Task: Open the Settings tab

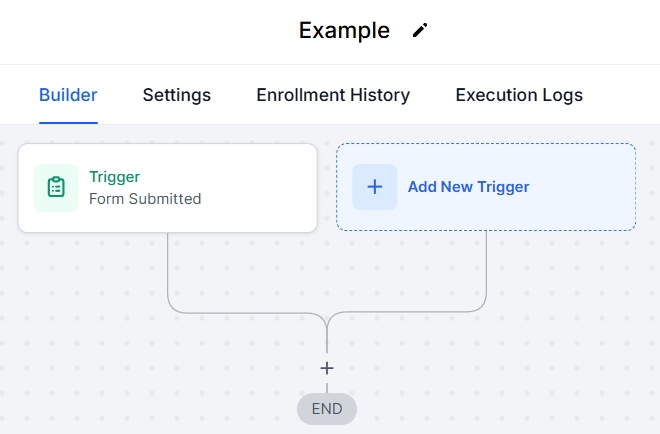Action: [177, 95]
